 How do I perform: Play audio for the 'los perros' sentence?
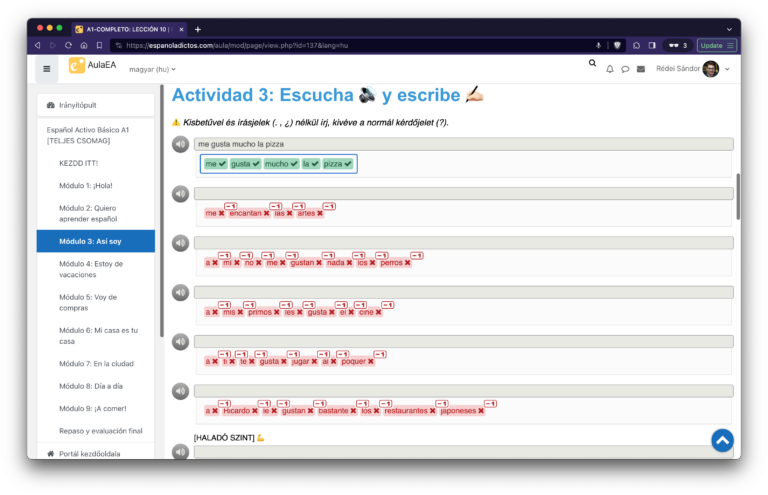[180, 243]
